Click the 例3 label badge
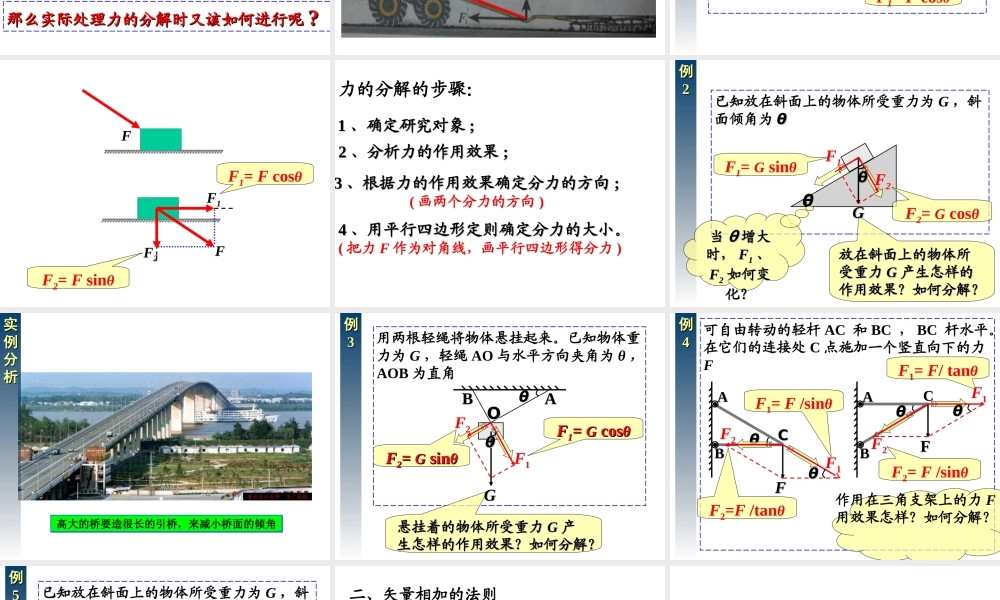Screen dimensions: 1000x600 pyautogui.click(x=351, y=332)
